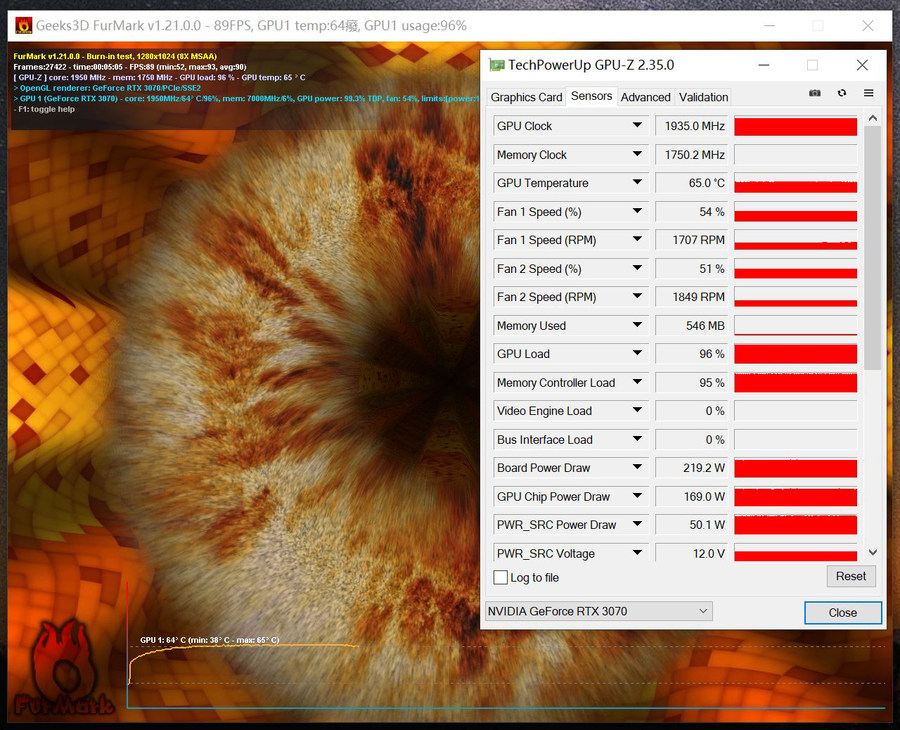Open the GPU Temperature sensor dropdown arrow
Image resolution: width=900 pixels, height=730 pixels.
pos(637,183)
